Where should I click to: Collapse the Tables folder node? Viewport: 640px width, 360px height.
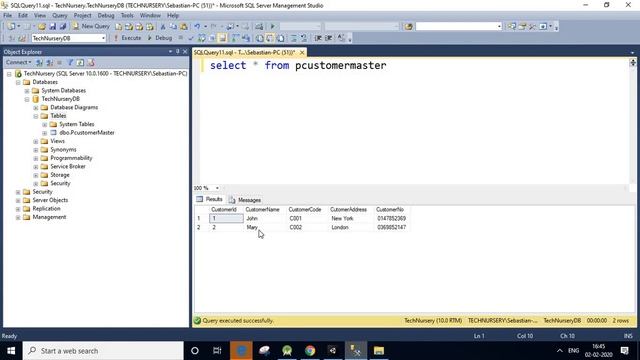pyautogui.click(x=36, y=116)
